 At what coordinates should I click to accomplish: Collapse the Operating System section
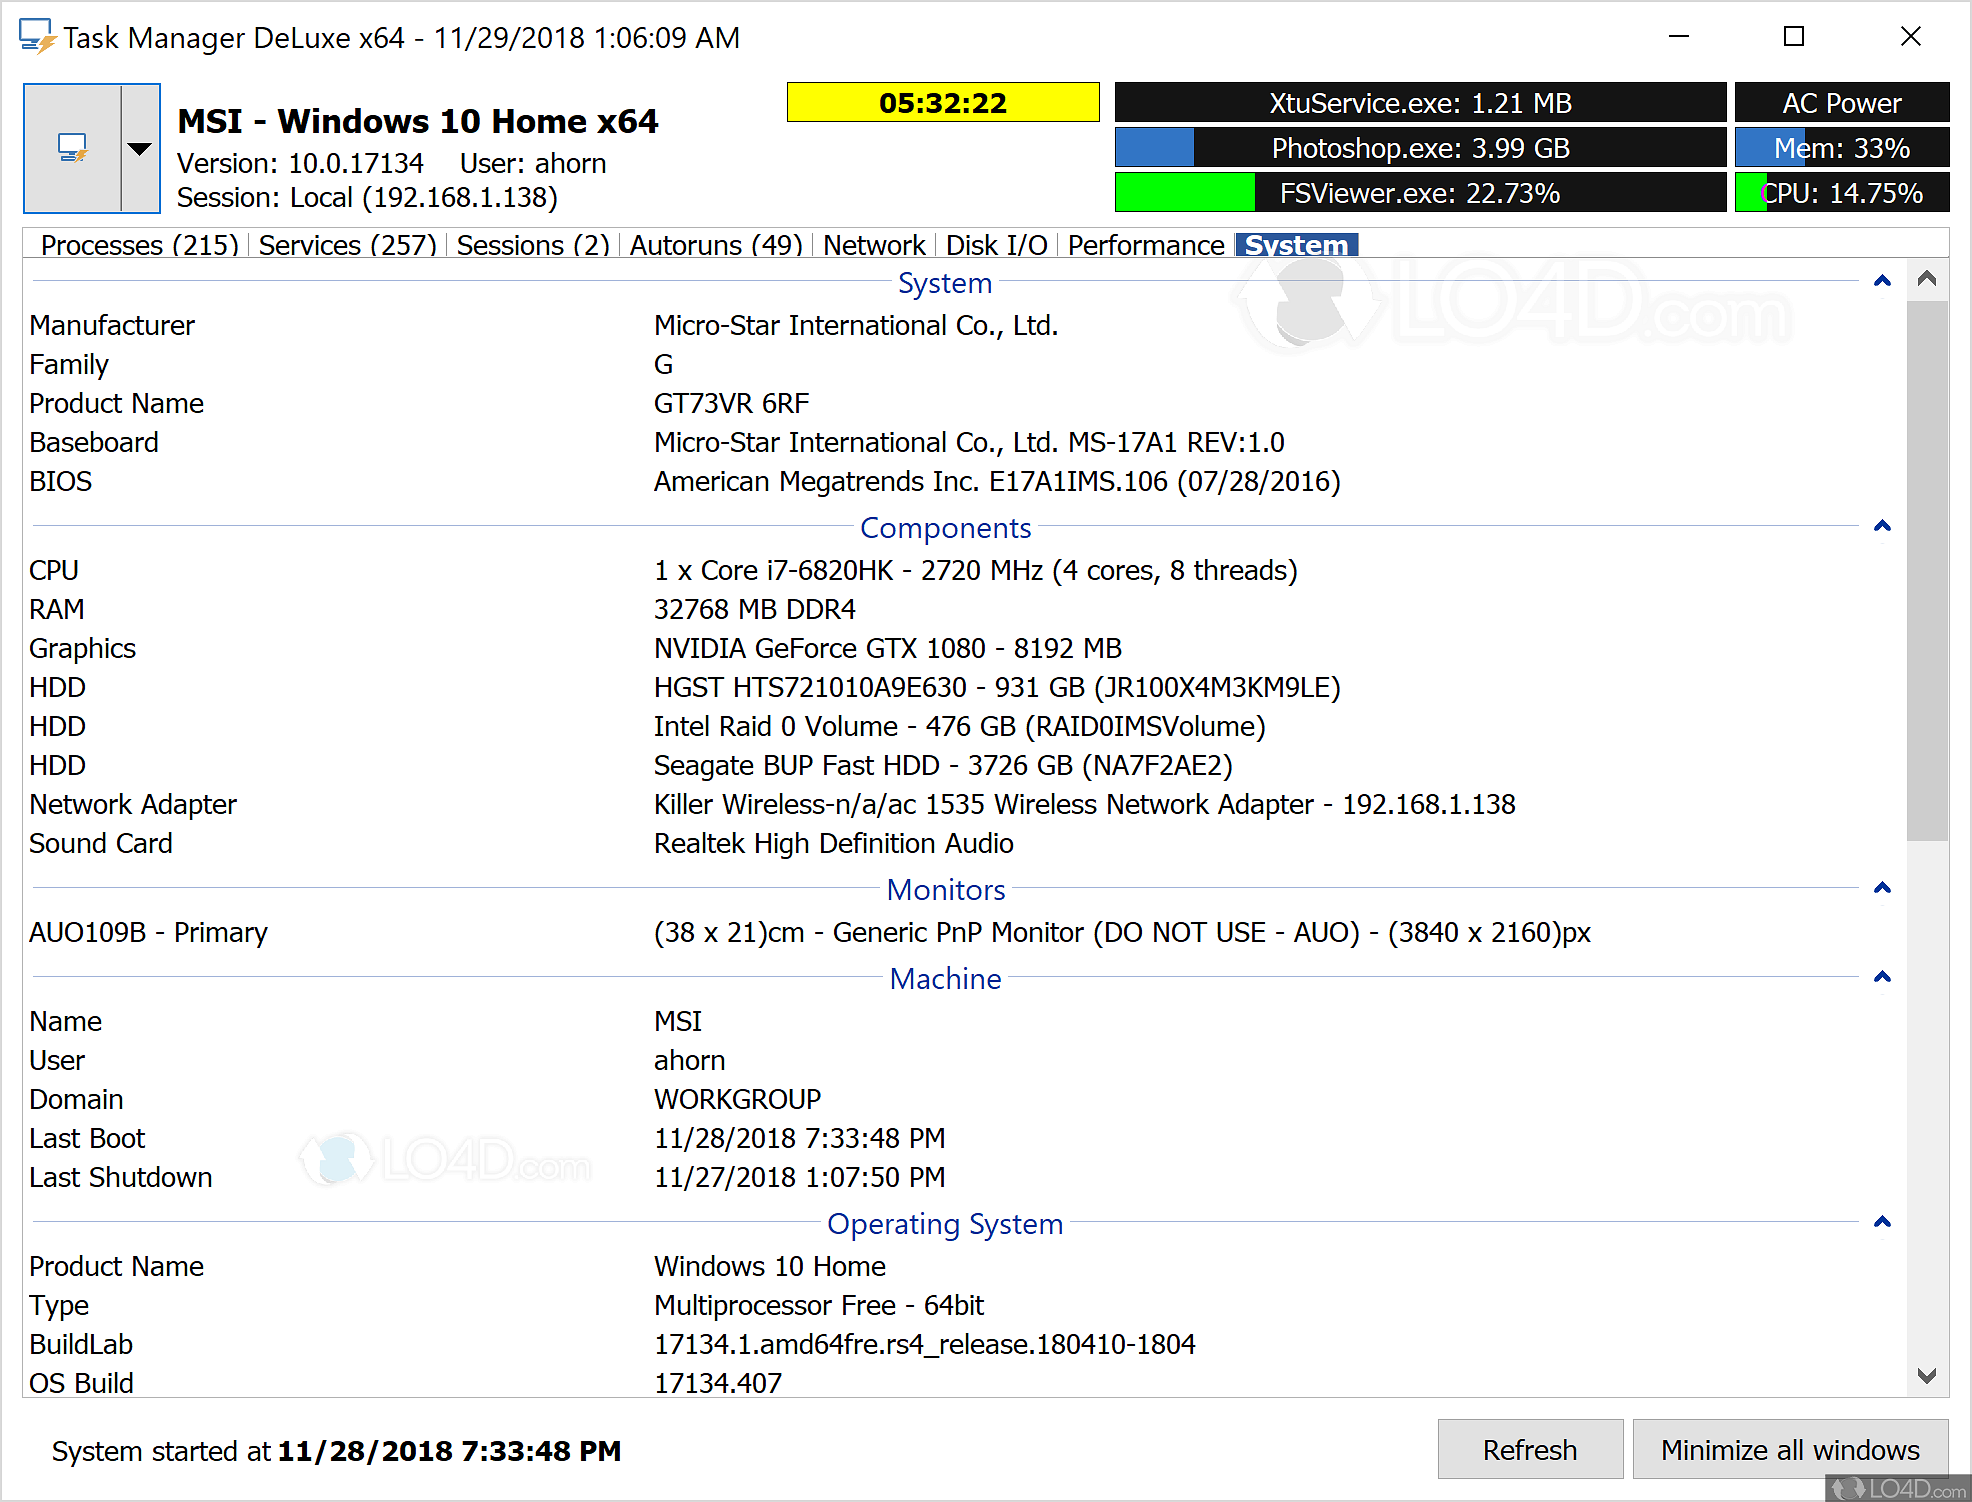[1882, 1222]
